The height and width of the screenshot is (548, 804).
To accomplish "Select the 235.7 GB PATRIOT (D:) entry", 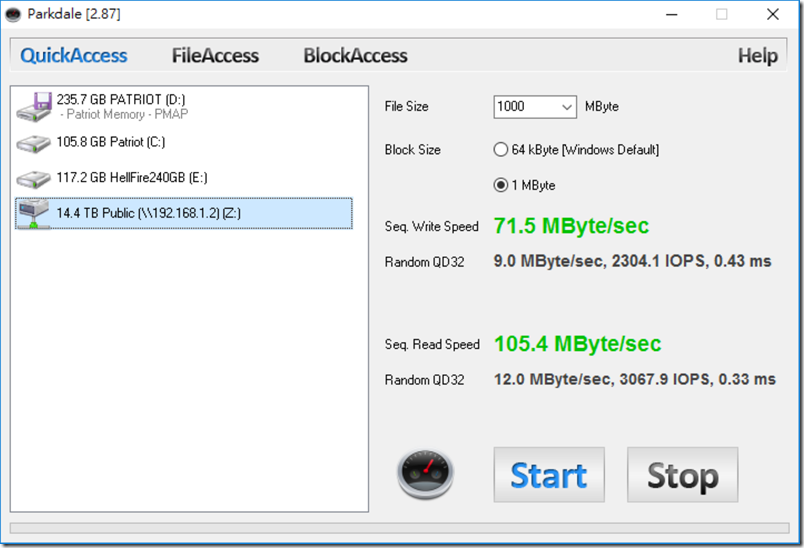I will coord(120,99).
